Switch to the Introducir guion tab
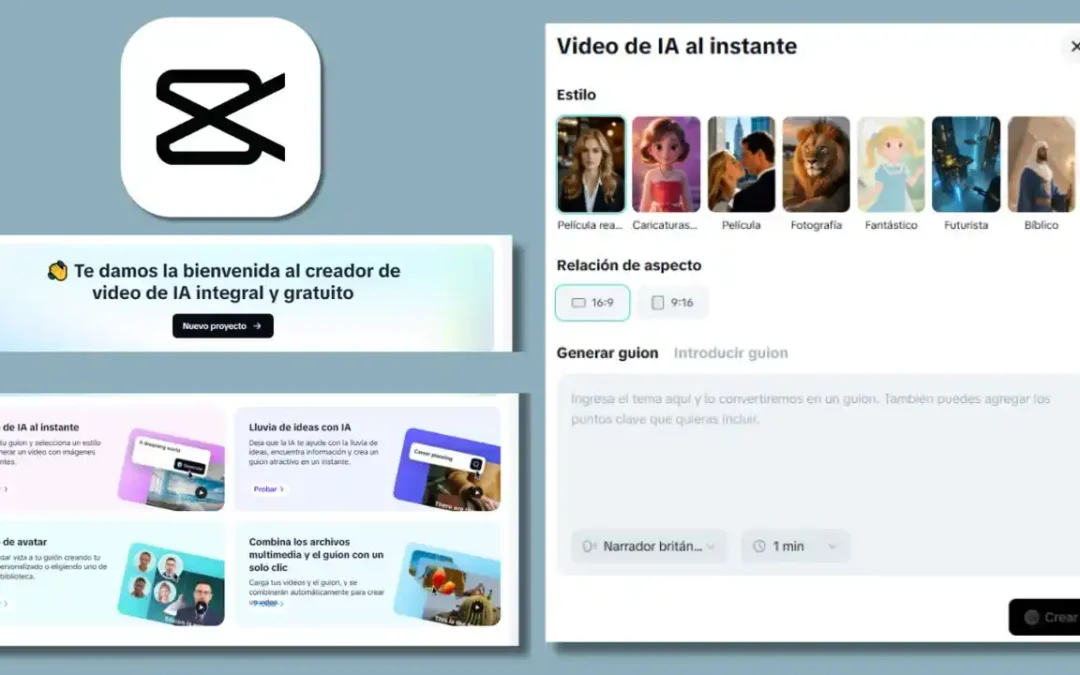Viewport: 1080px width, 675px height. (731, 352)
